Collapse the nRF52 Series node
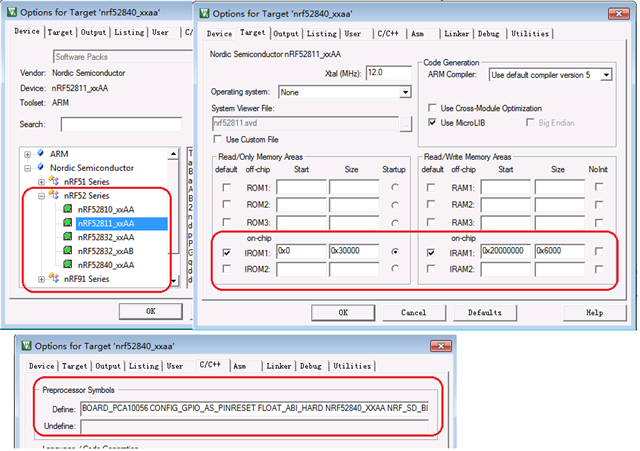 pos(41,196)
